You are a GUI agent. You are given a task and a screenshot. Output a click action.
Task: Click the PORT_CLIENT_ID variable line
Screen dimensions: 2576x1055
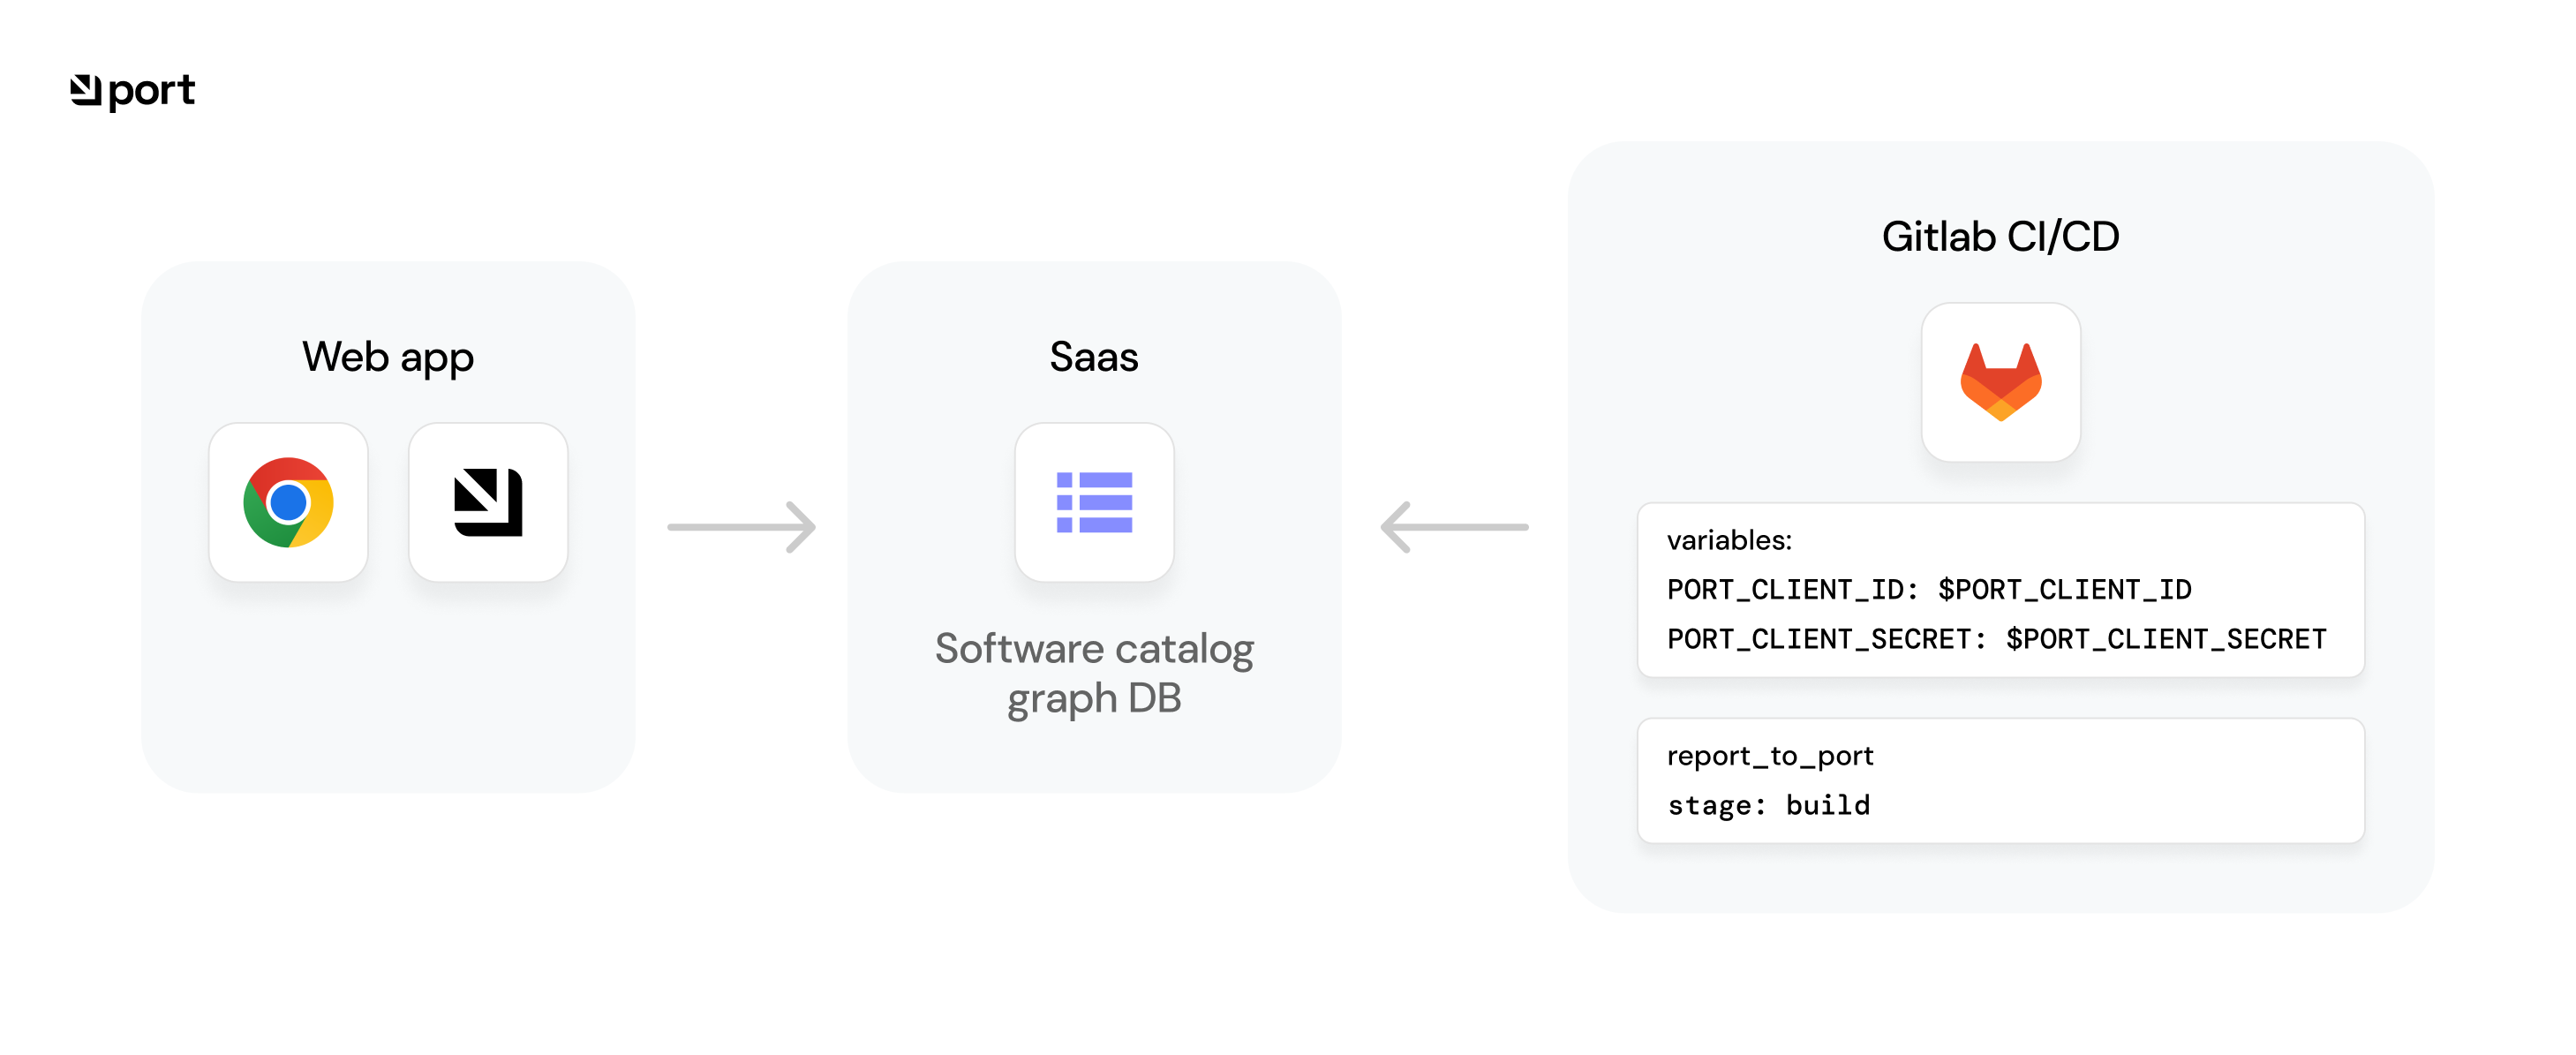(1928, 589)
